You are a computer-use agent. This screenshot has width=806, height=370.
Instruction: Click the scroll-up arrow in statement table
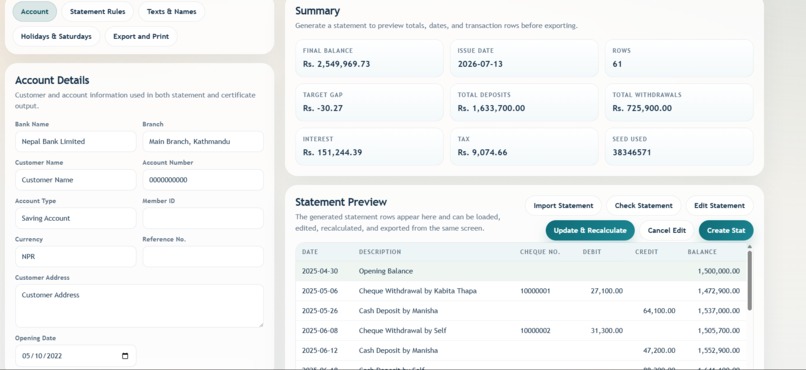click(x=749, y=247)
